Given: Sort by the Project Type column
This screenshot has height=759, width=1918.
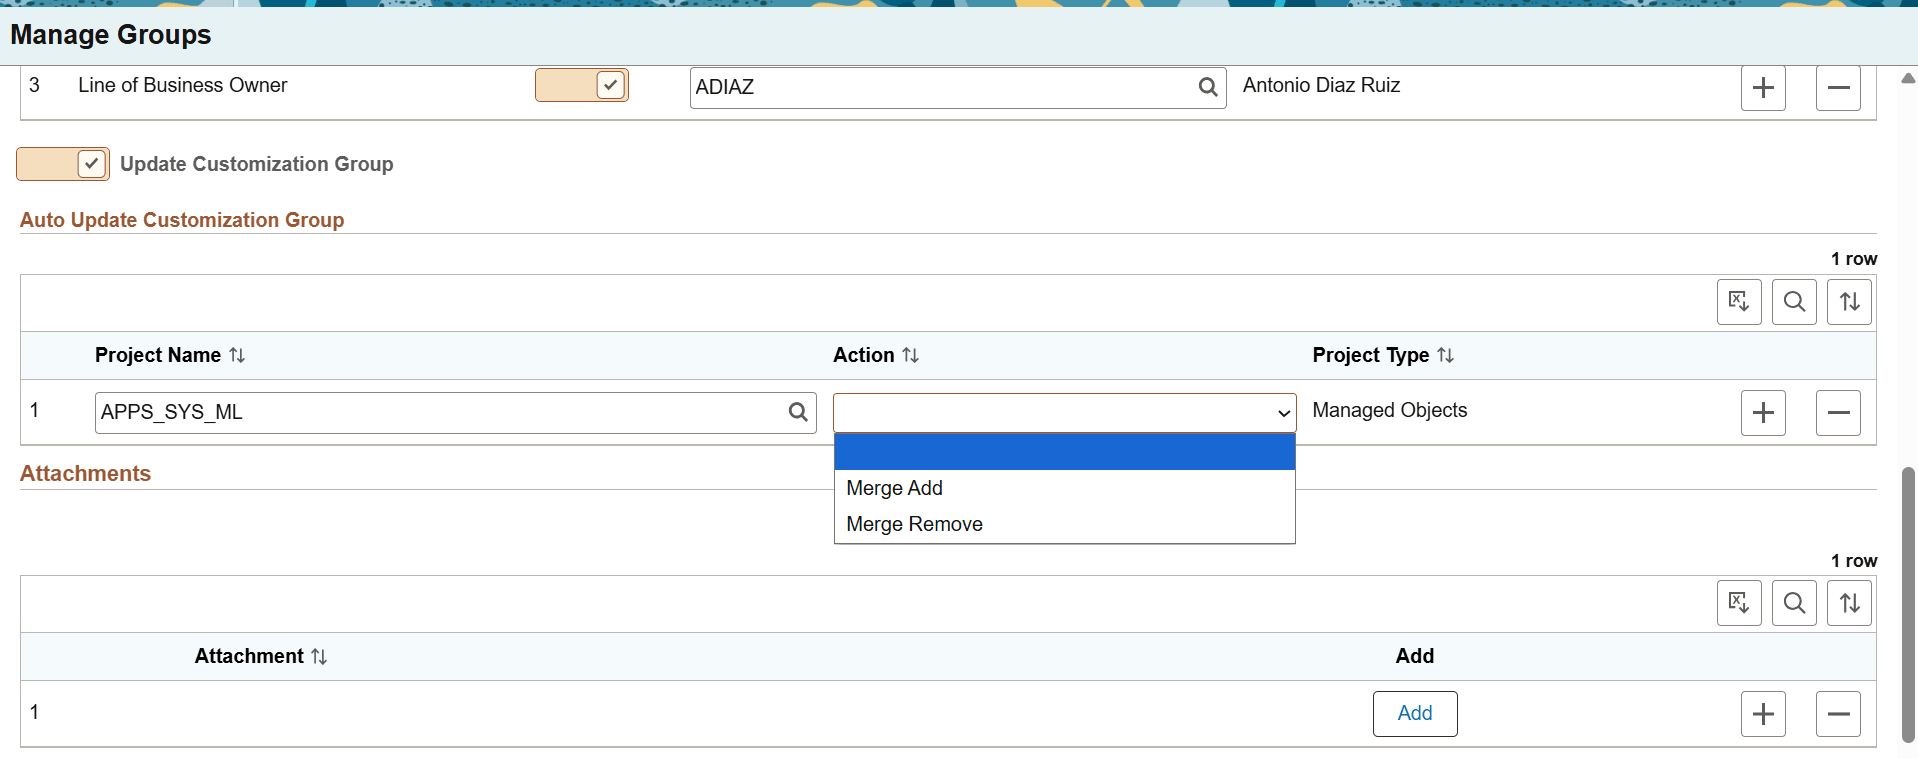Looking at the screenshot, I should [x=1383, y=355].
